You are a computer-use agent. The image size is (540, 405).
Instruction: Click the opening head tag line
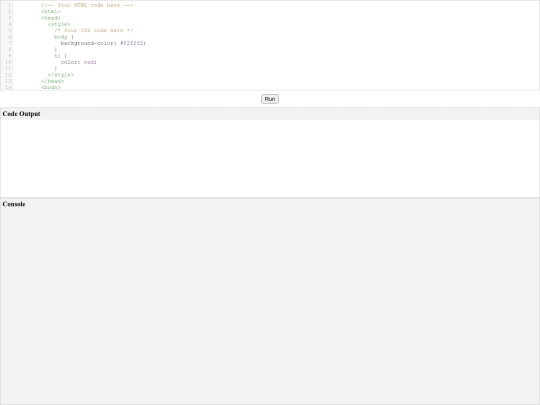click(x=51, y=18)
